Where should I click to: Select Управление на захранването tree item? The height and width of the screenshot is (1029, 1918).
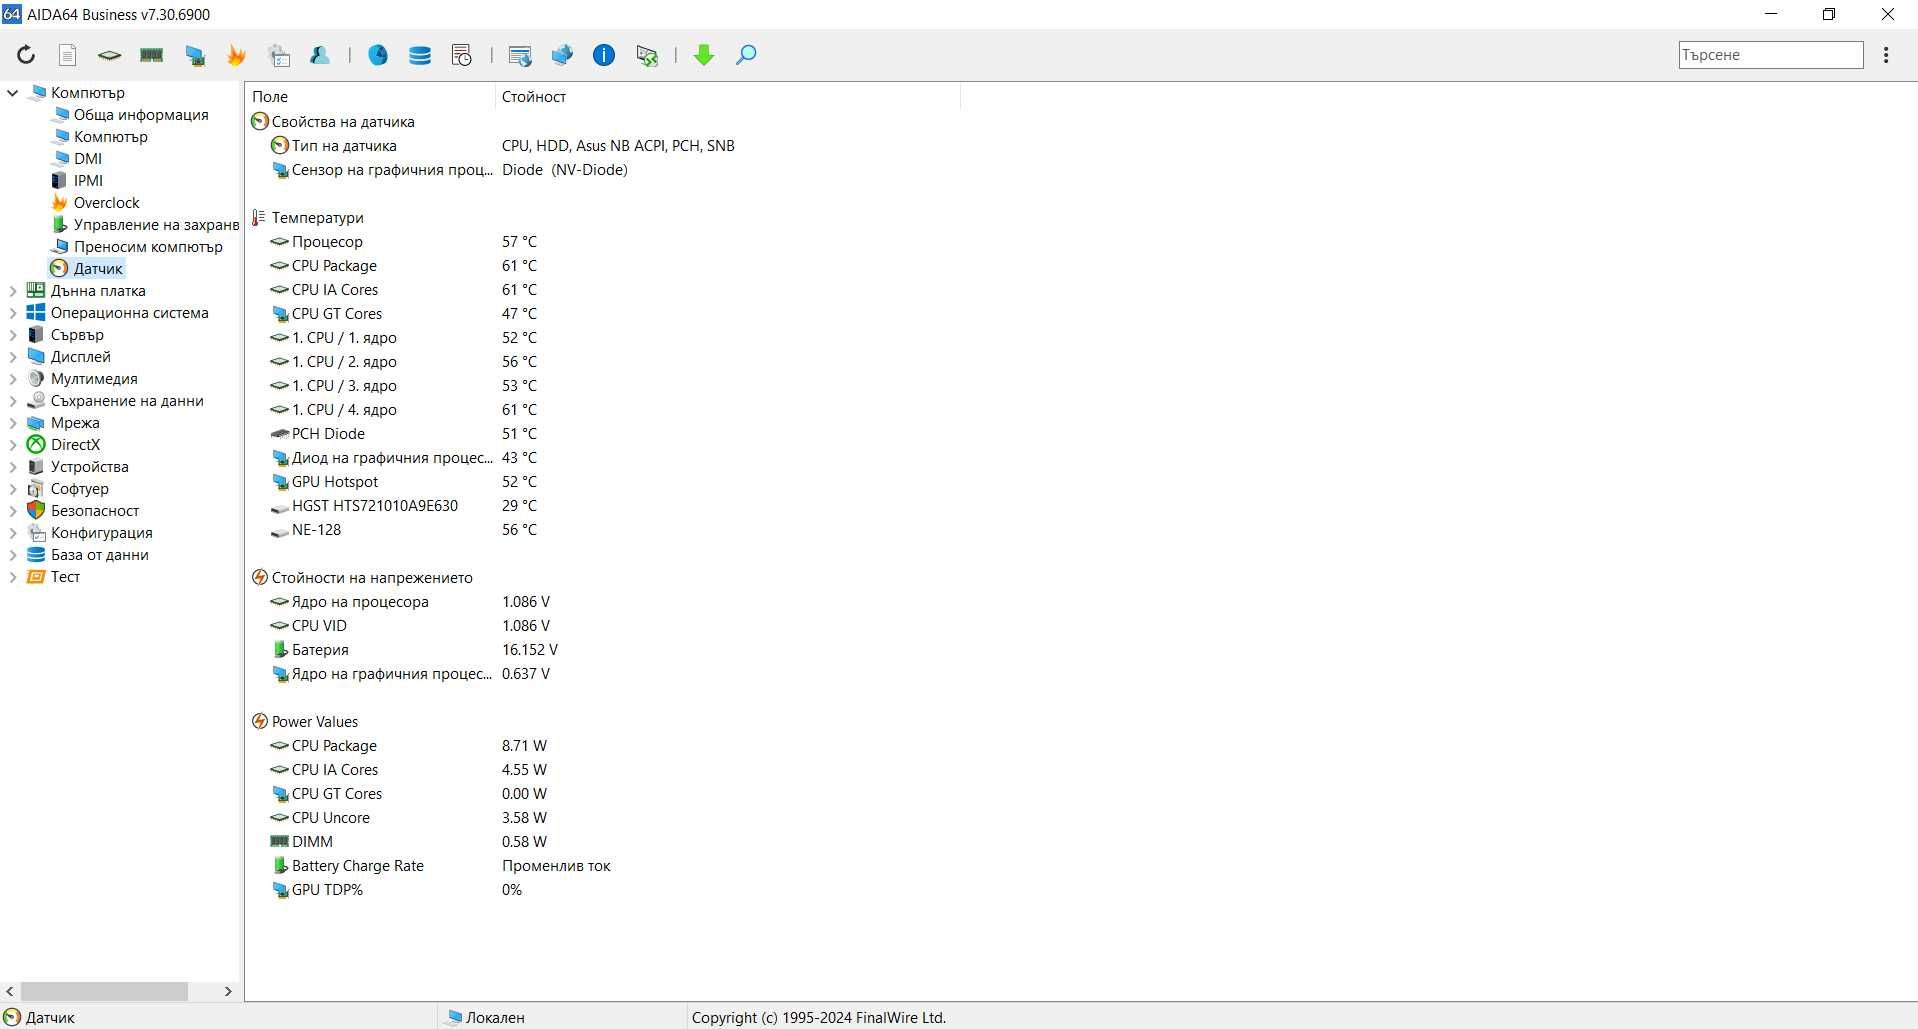[156, 225]
